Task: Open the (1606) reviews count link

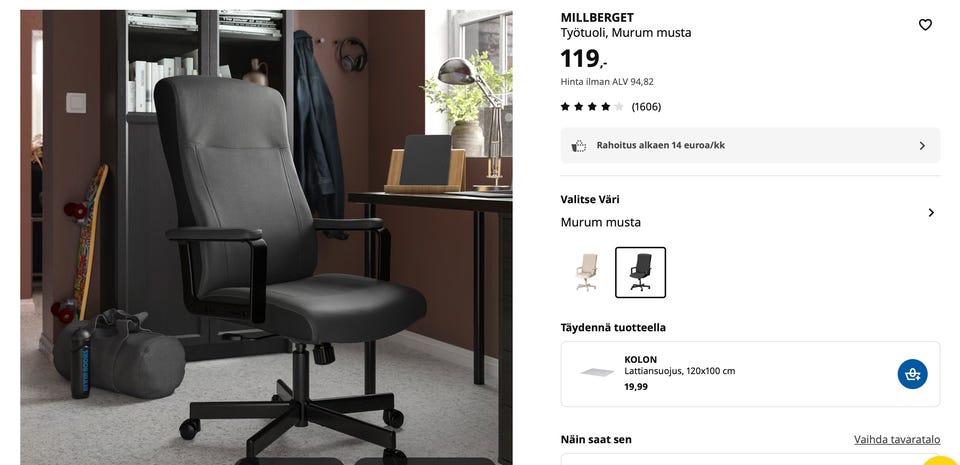Action: (x=646, y=107)
